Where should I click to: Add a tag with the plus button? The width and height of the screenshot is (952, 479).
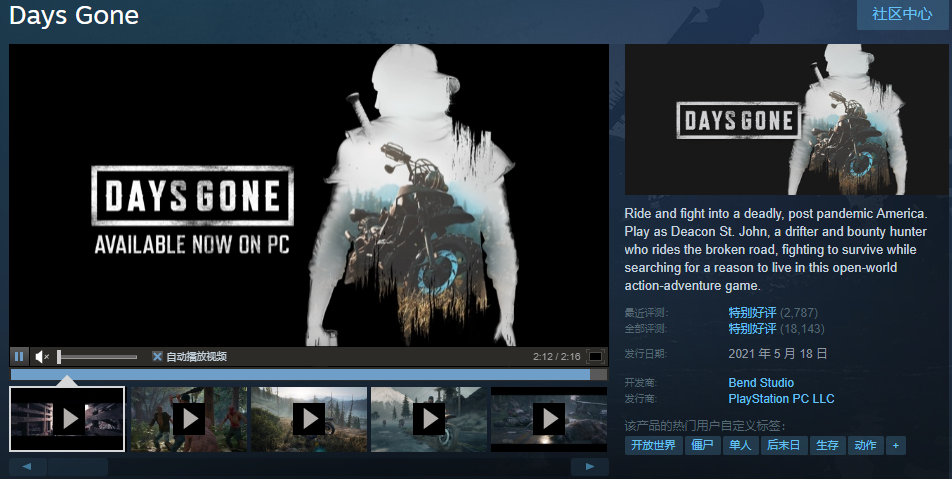[896, 445]
